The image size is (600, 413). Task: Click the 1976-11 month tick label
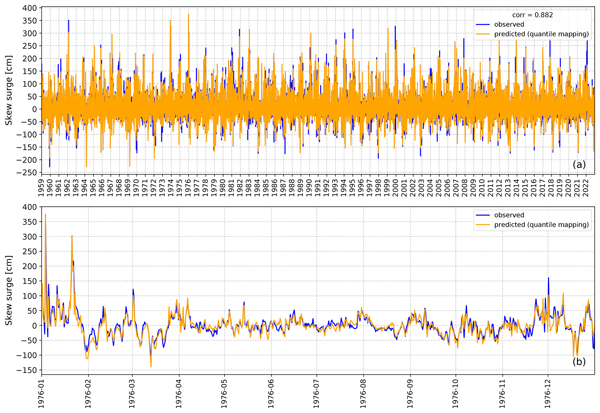502,393
